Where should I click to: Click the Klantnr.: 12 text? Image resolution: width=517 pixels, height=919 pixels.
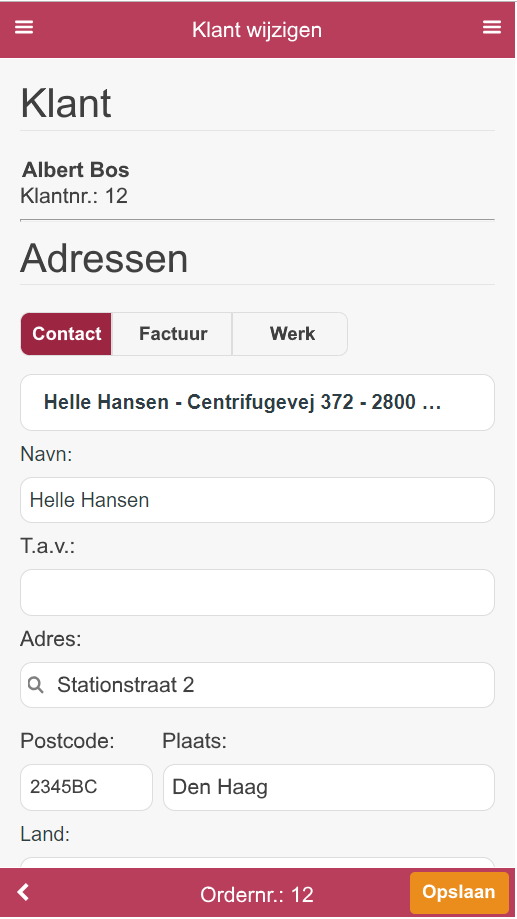pos(74,196)
